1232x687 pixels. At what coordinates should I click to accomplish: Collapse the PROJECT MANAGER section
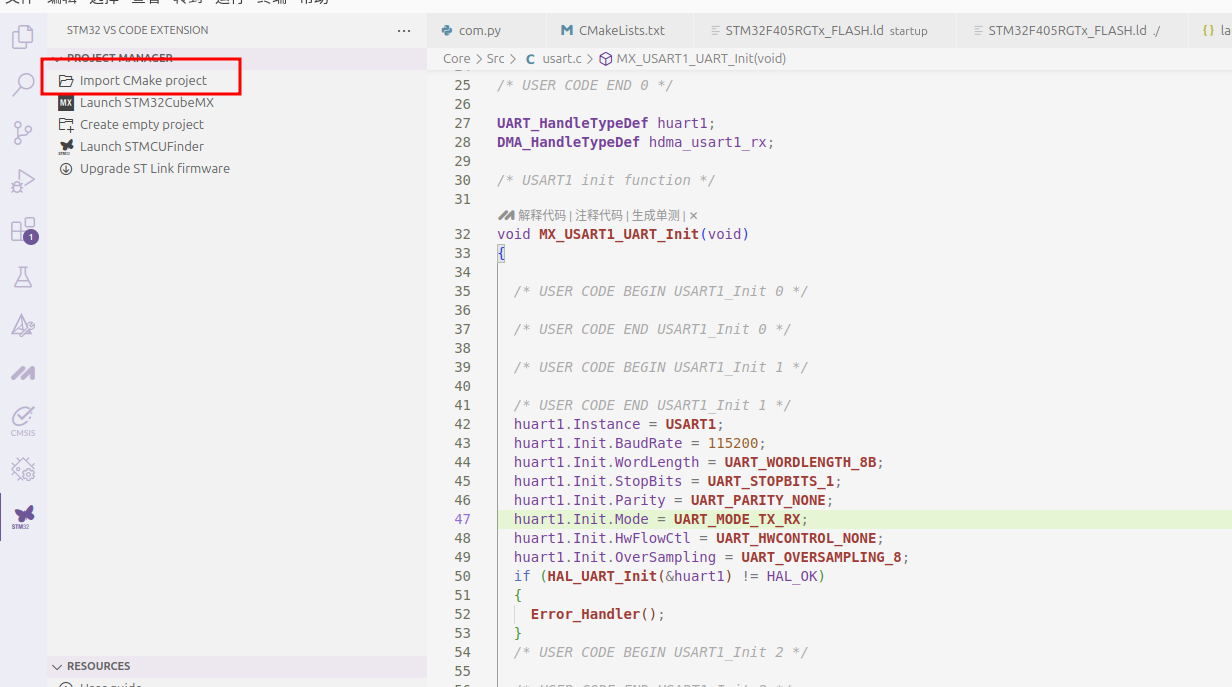click(119, 58)
